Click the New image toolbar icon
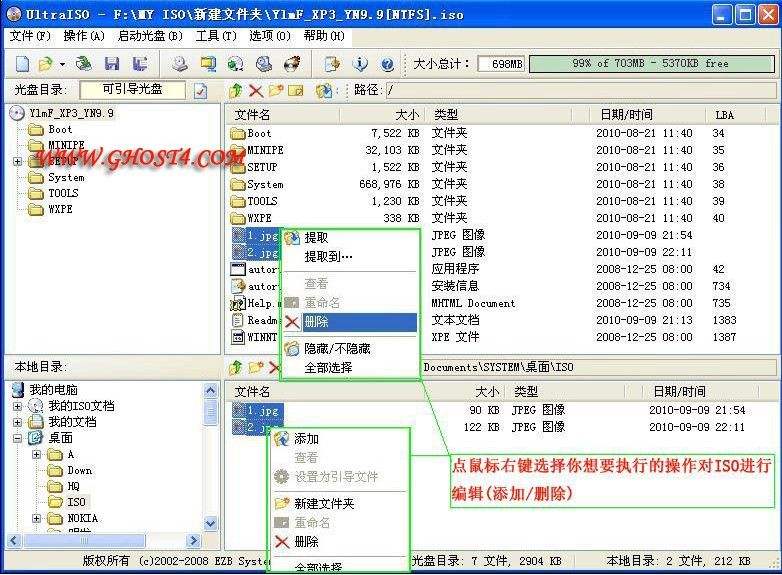The height and width of the screenshot is (575, 782). [22, 64]
